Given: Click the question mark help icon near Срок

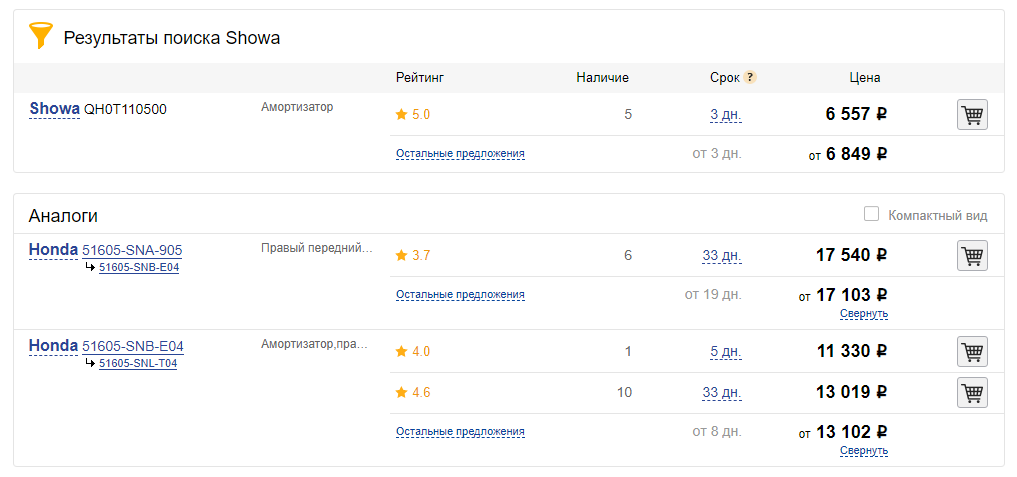Looking at the screenshot, I should (x=750, y=77).
